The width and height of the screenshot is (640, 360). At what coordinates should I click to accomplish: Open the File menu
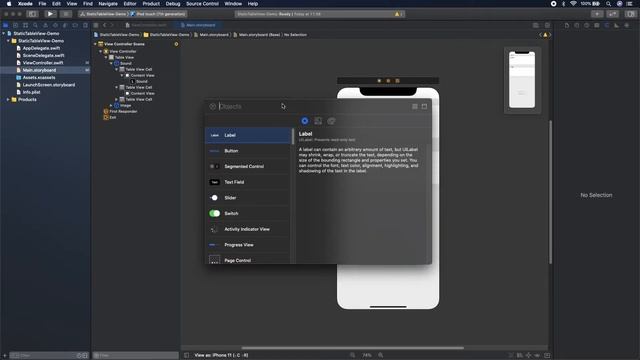point(42,4)
